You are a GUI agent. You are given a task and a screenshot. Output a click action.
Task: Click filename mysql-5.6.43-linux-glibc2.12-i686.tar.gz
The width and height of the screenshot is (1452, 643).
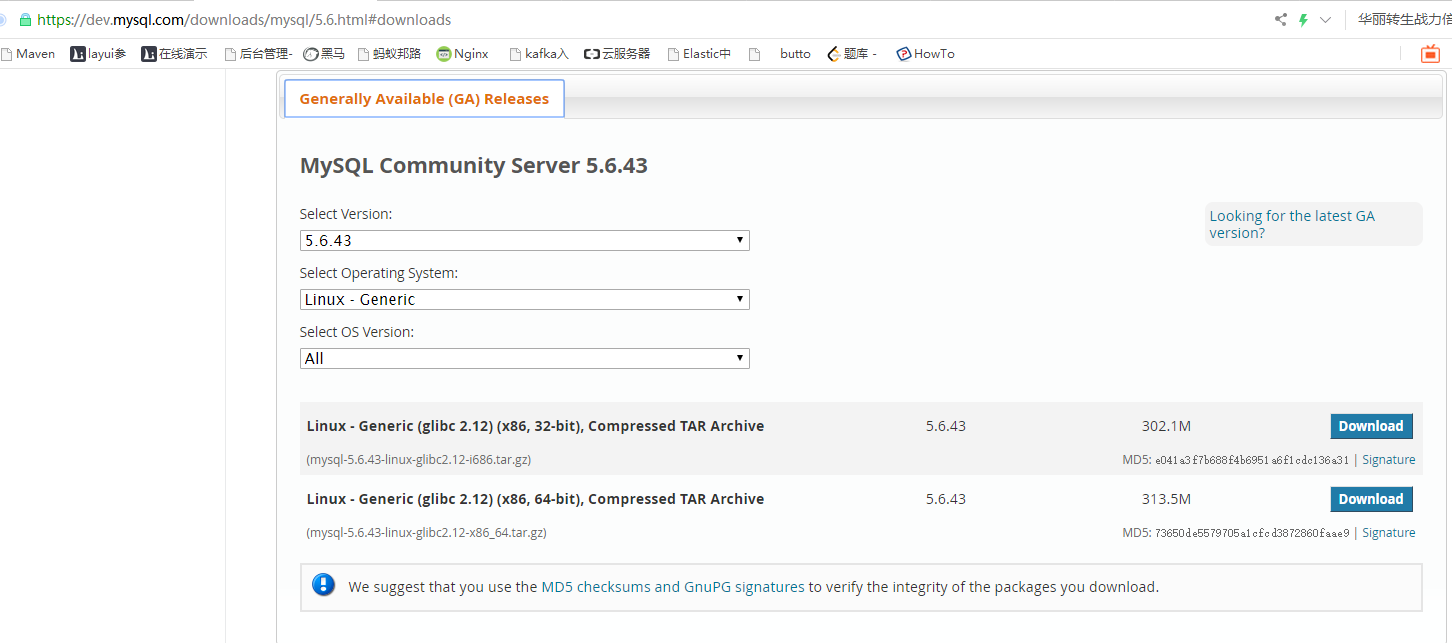(x=419, y=460)
